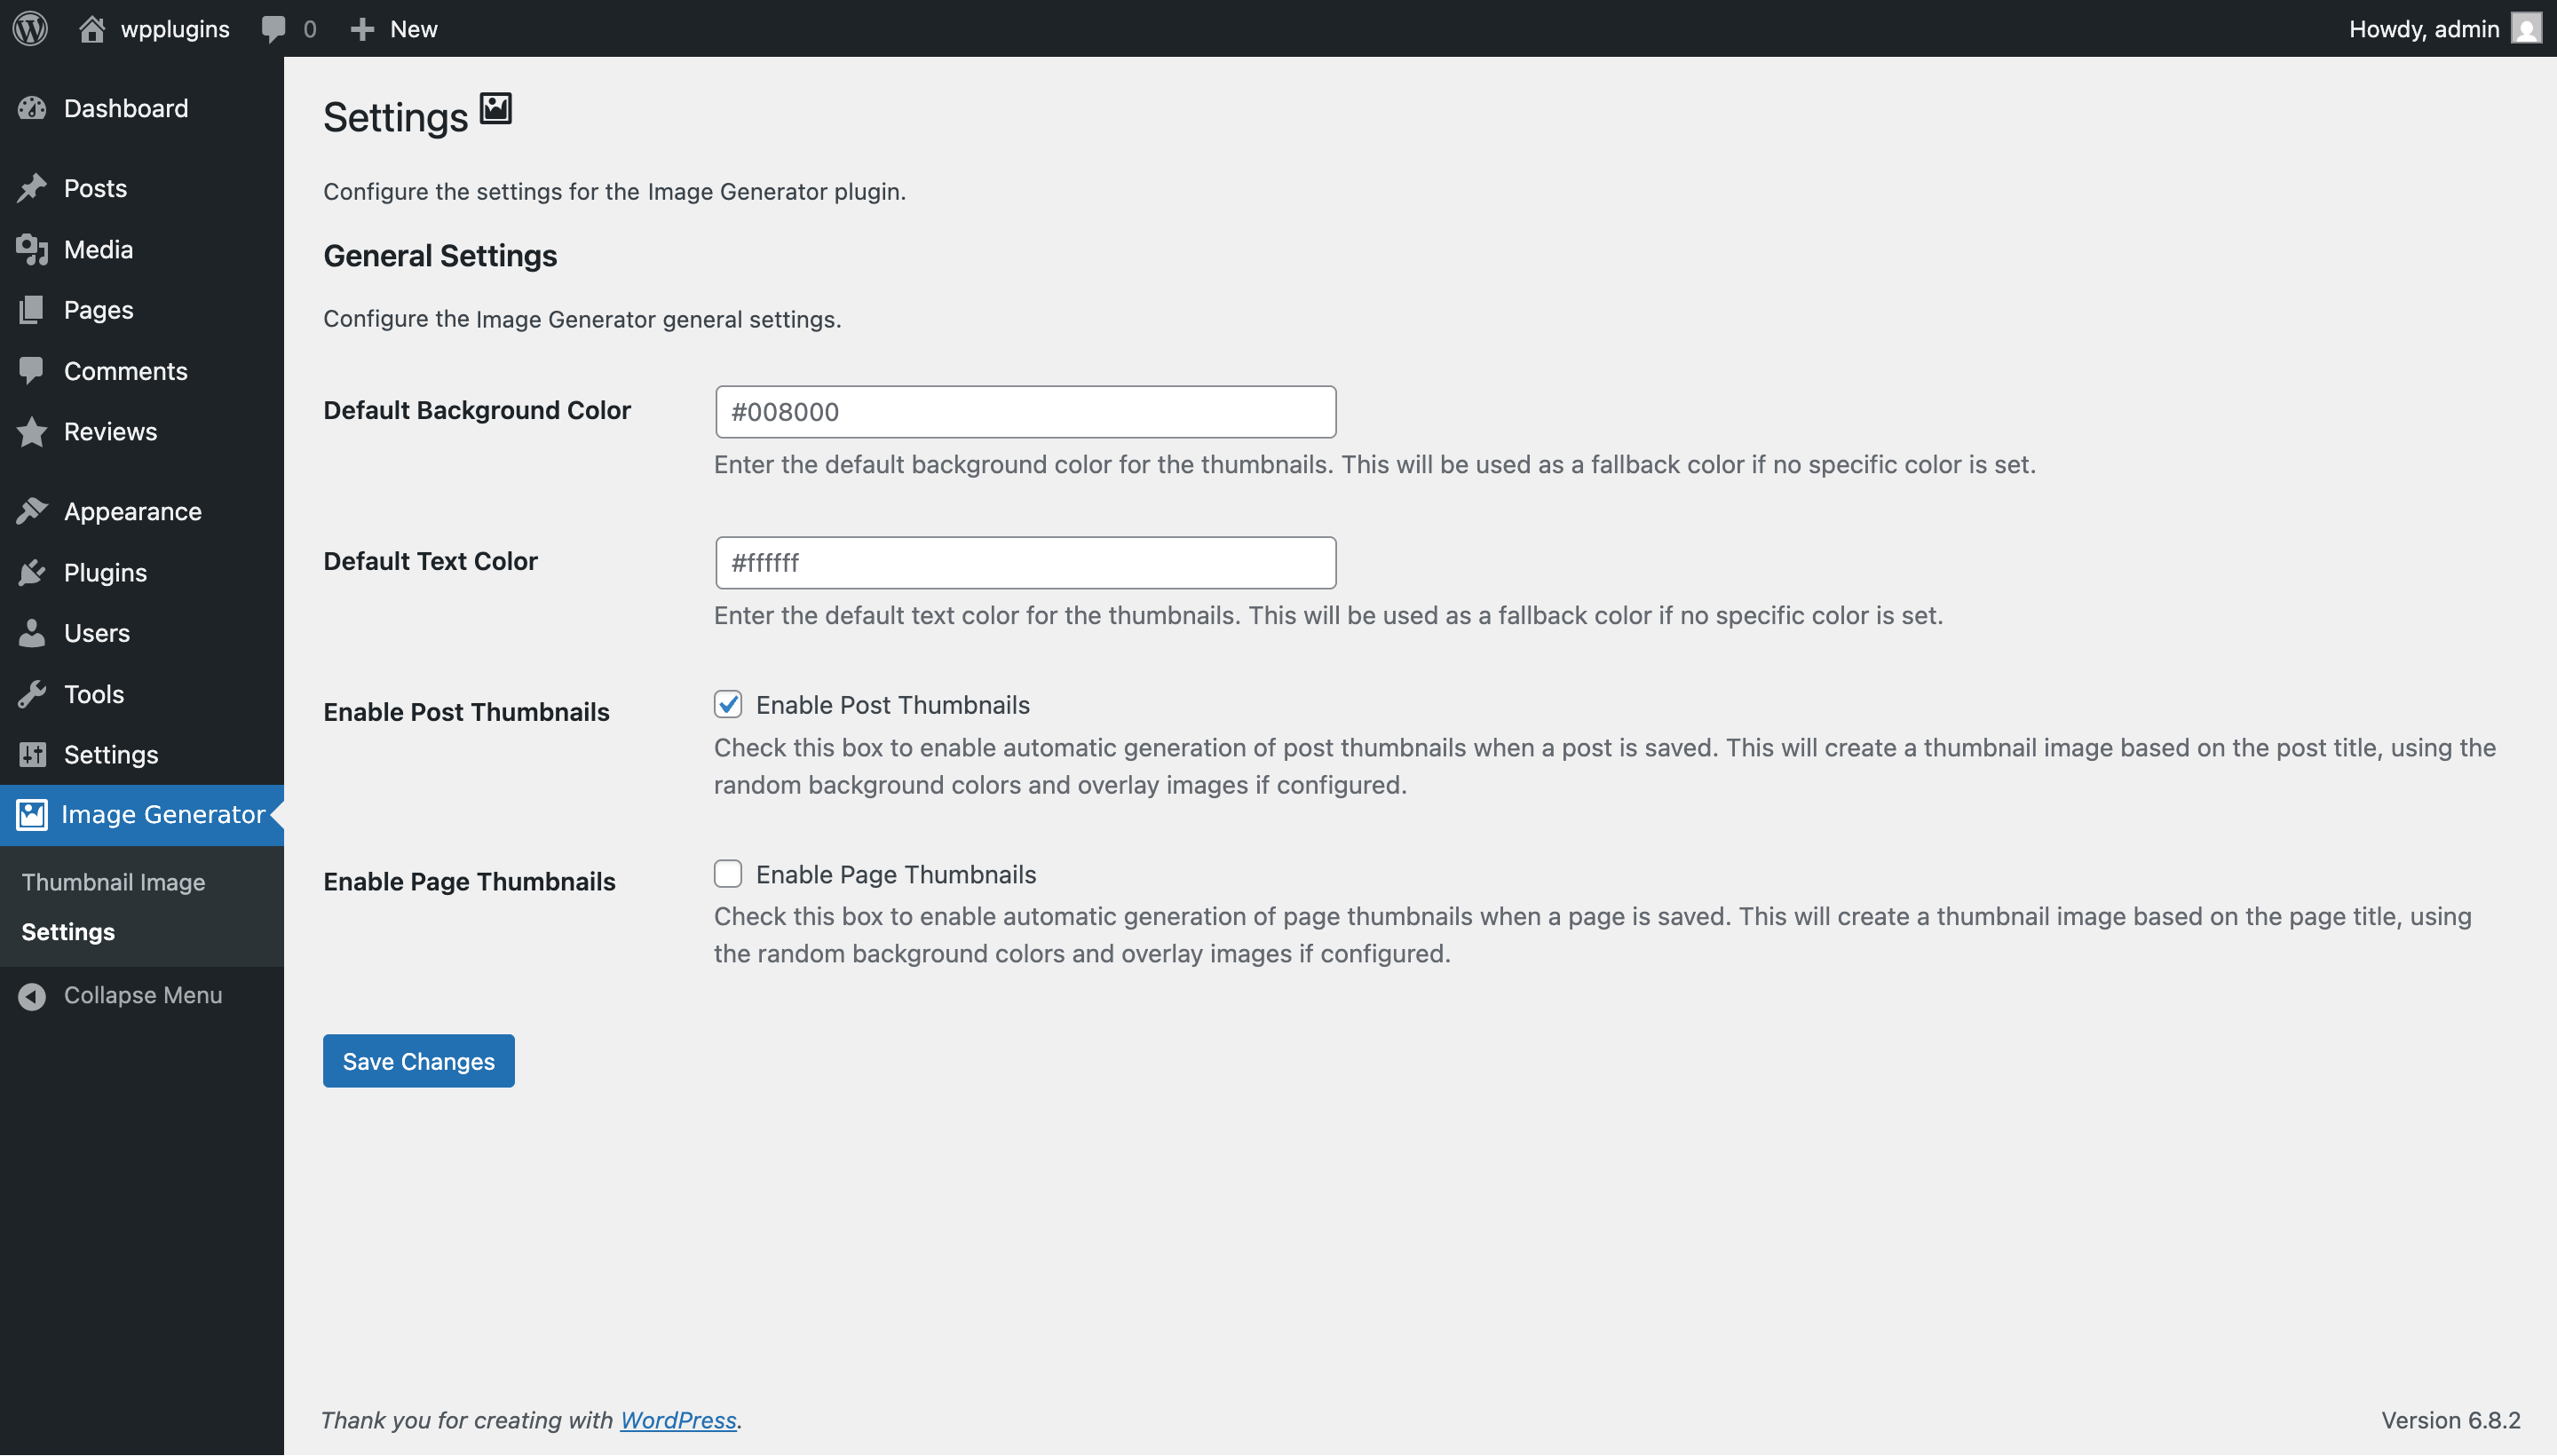This screenshot has height=1456, width=2557.
Task: Click the Default Background Color field
Action: tap(1024, 411)
